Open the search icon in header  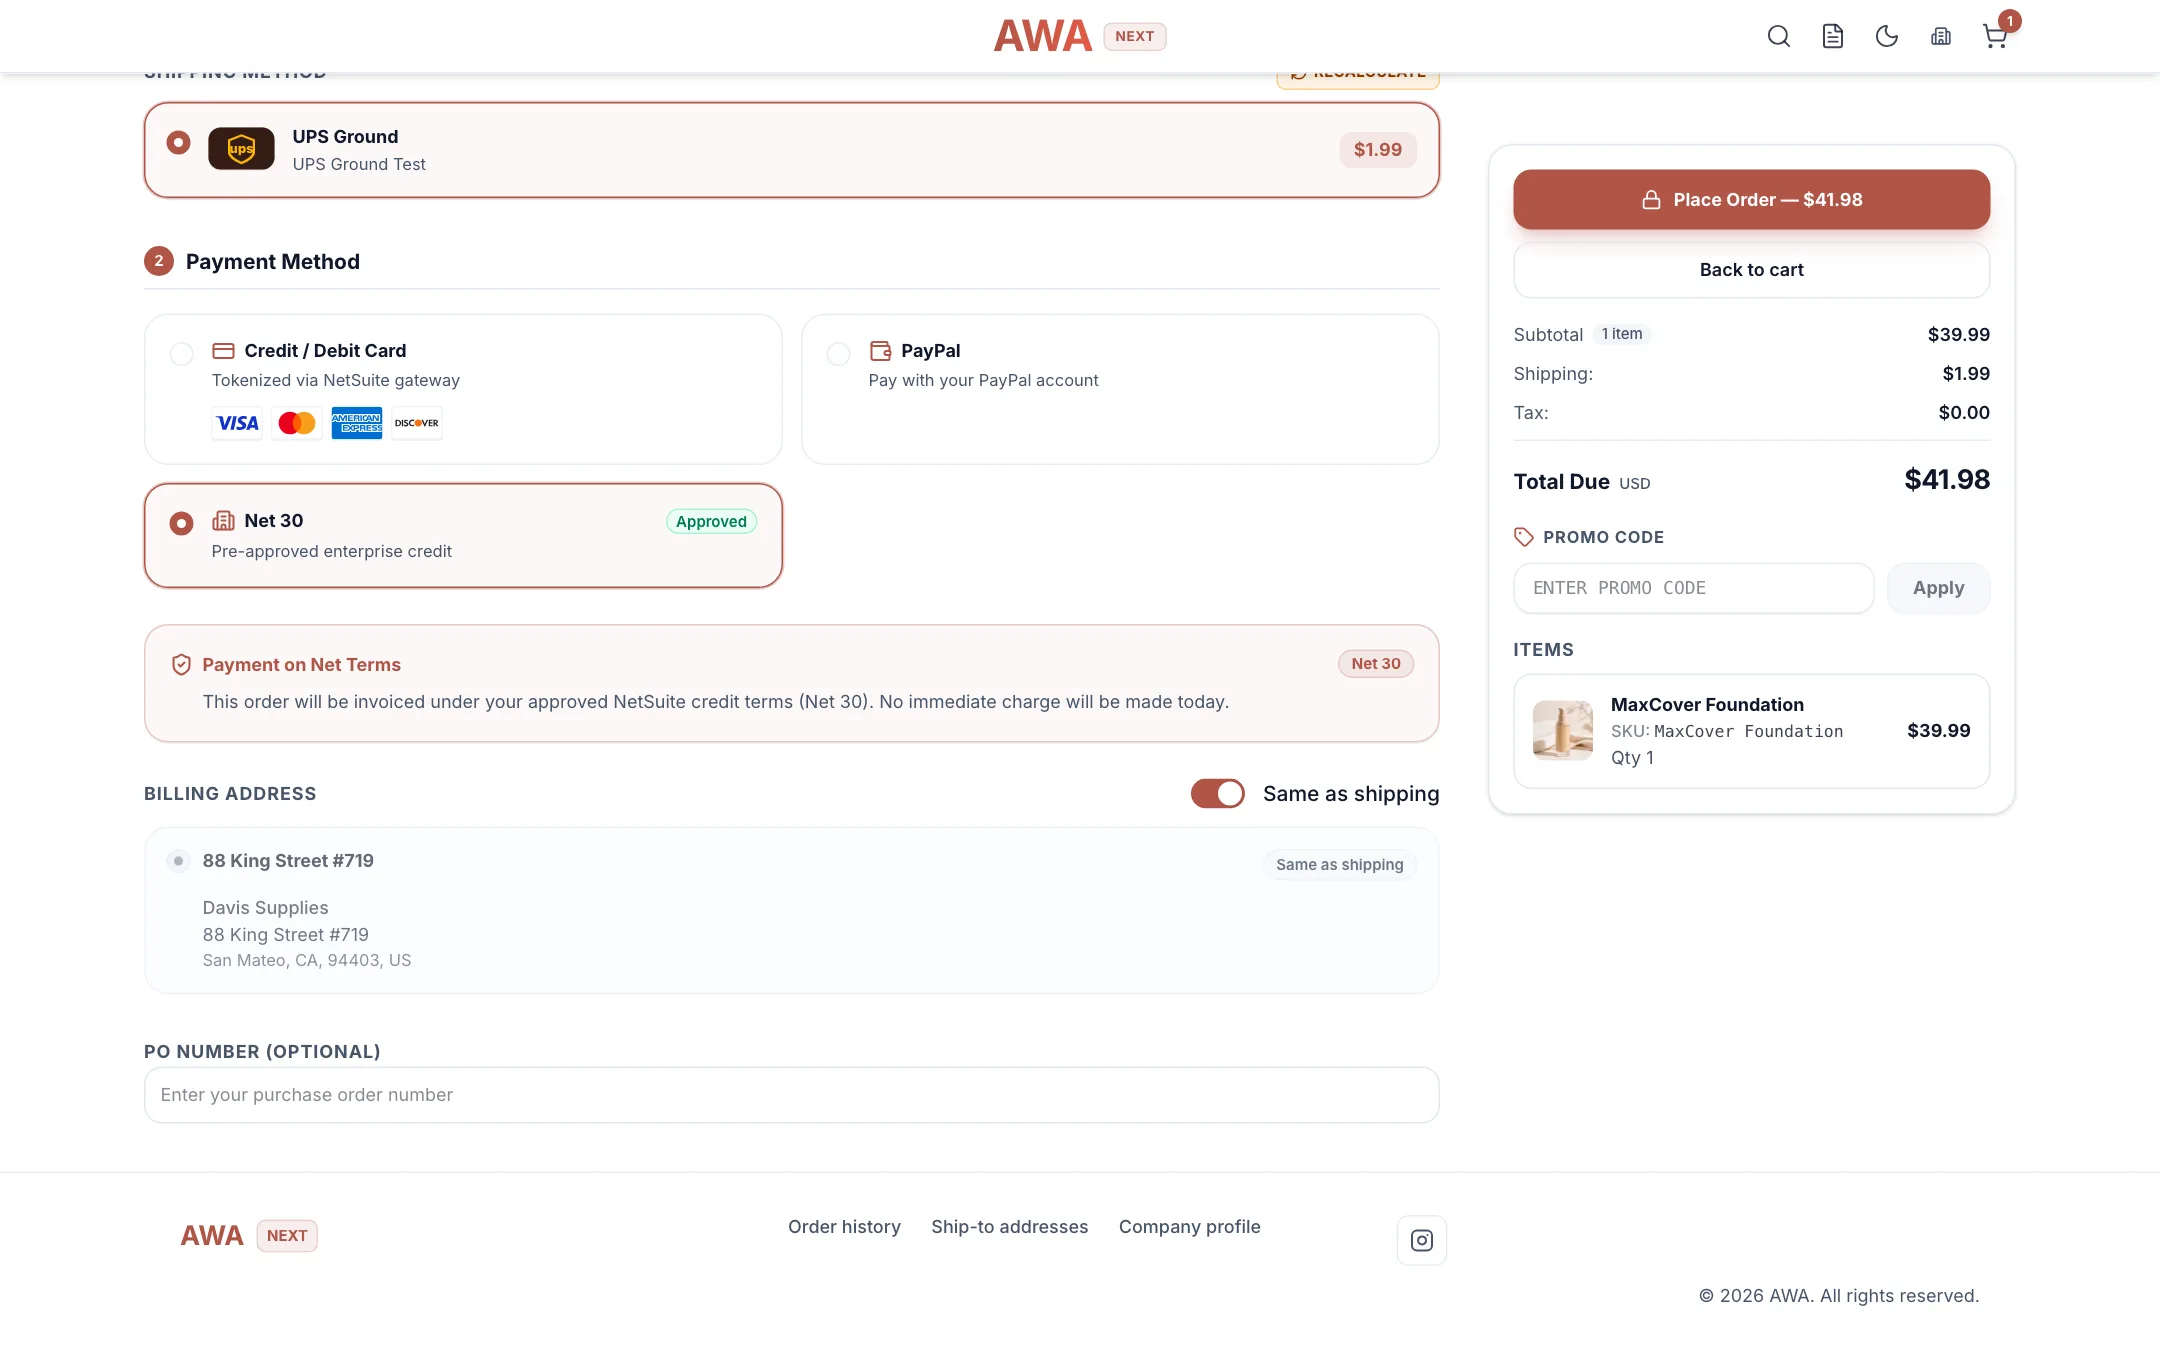[1778, 36]
